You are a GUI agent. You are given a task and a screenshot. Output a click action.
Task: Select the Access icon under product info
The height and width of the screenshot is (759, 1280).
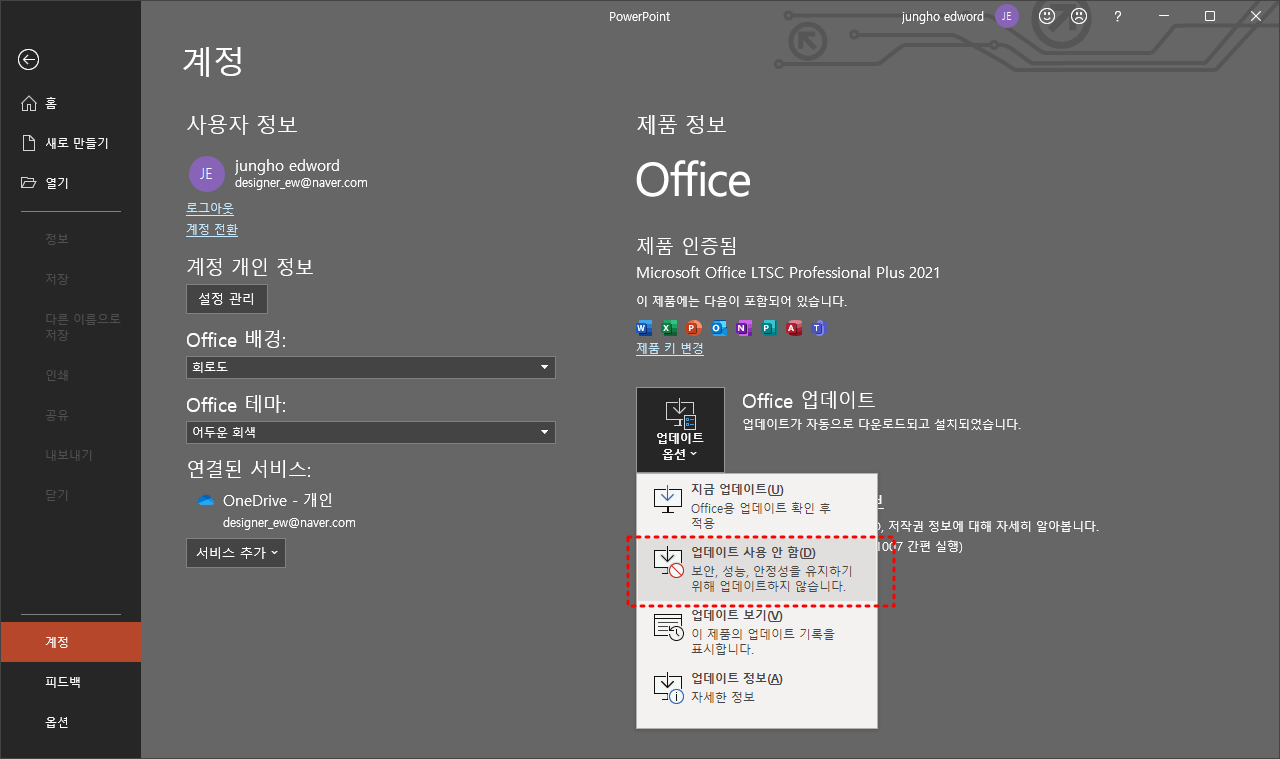coord(793,327)
